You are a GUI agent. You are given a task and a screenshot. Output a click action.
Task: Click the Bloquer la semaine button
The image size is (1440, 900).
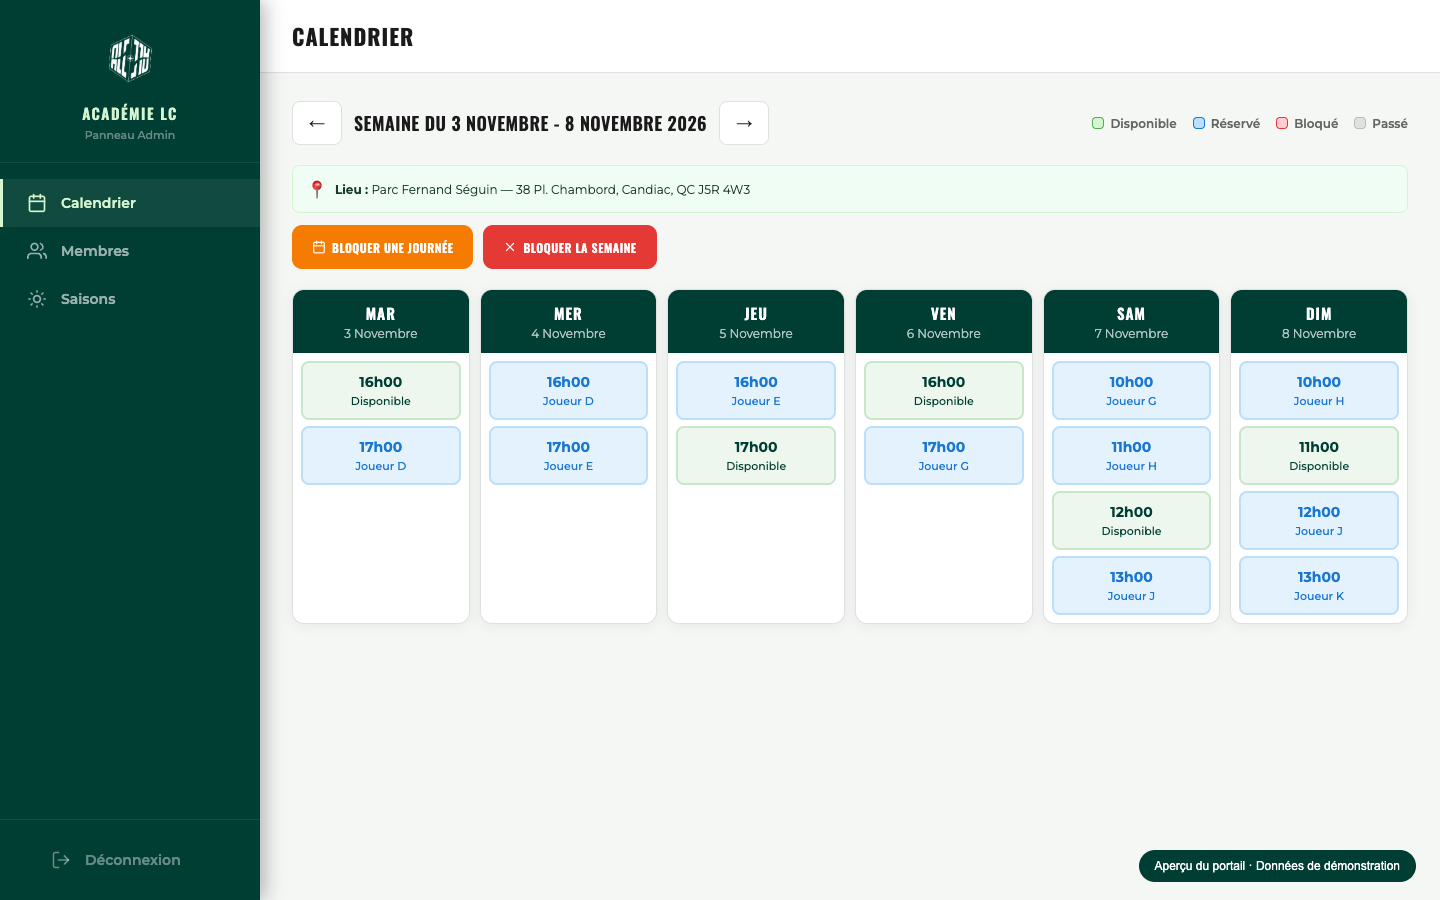pyautogui.click(x=570, y=247)
